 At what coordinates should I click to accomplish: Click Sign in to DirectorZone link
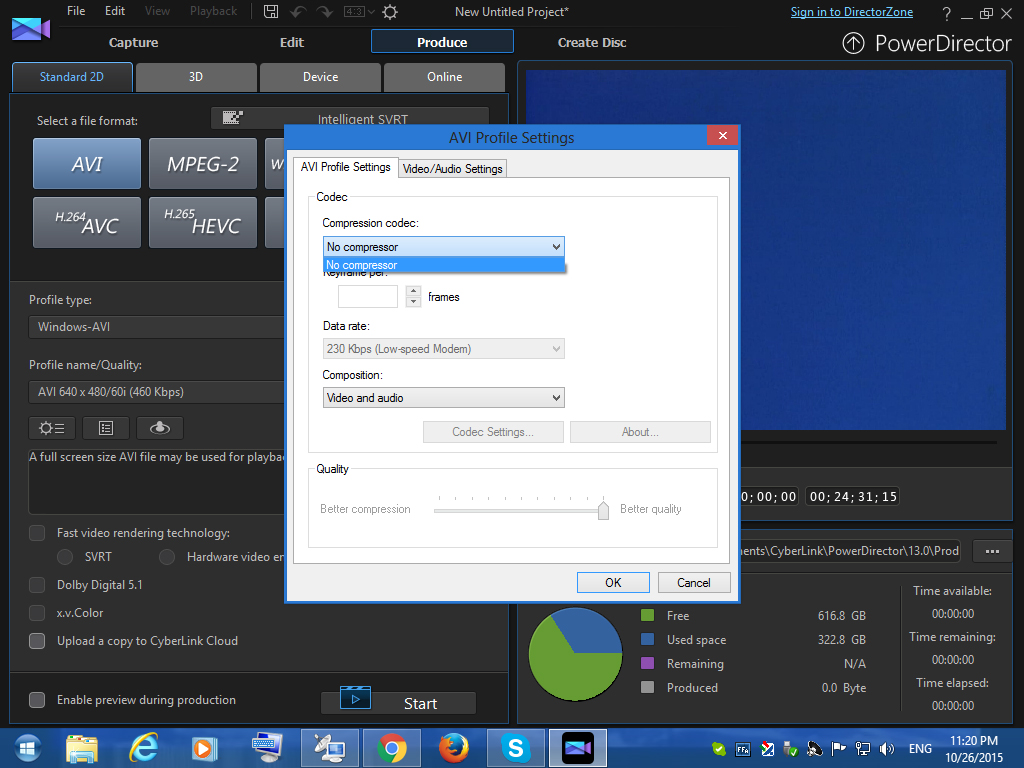[852, 12]
